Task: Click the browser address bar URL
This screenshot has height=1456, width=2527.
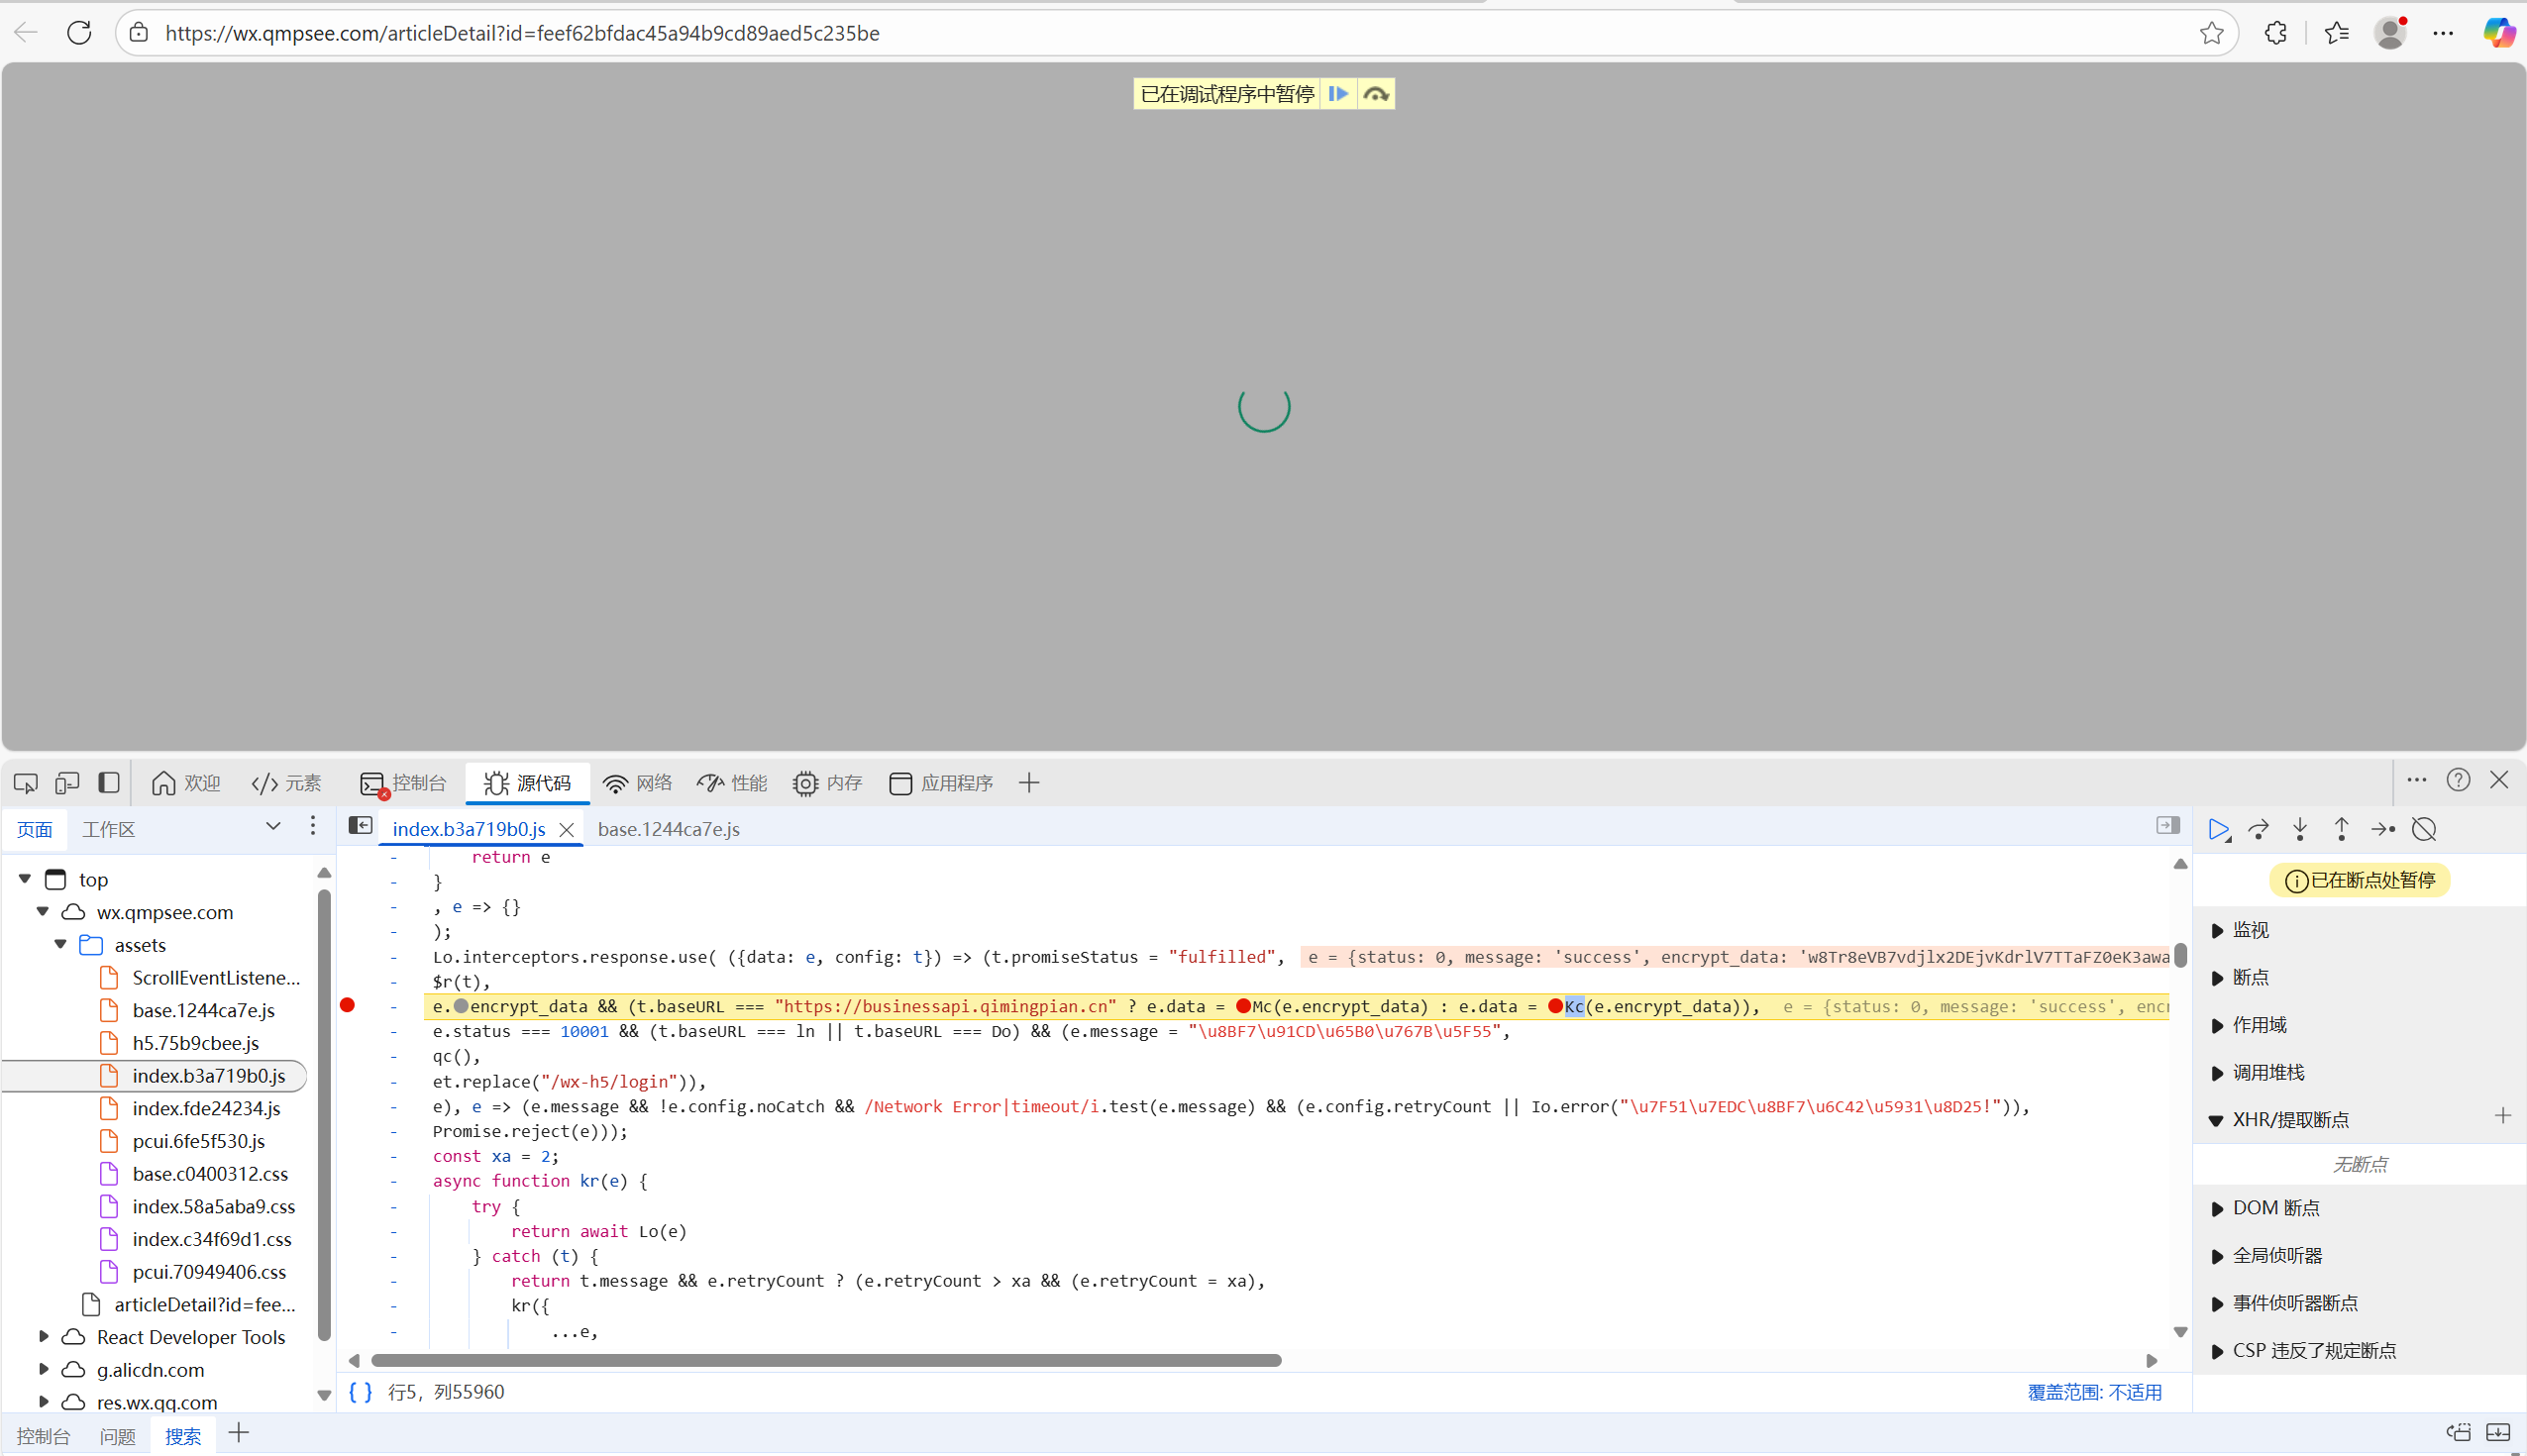Action: coord(522,33)
